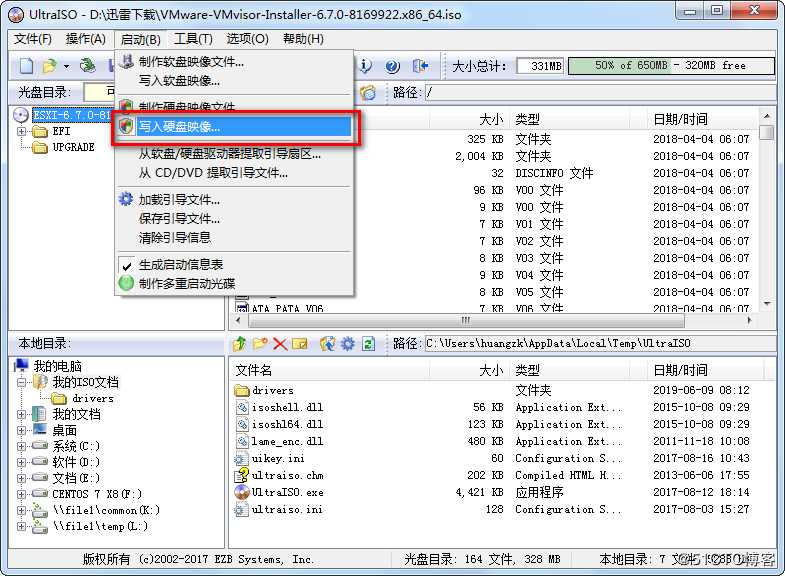The height and width of the screenshot is (576, 785).
Task: Click the New file toolbar icon
Action: 27,66
